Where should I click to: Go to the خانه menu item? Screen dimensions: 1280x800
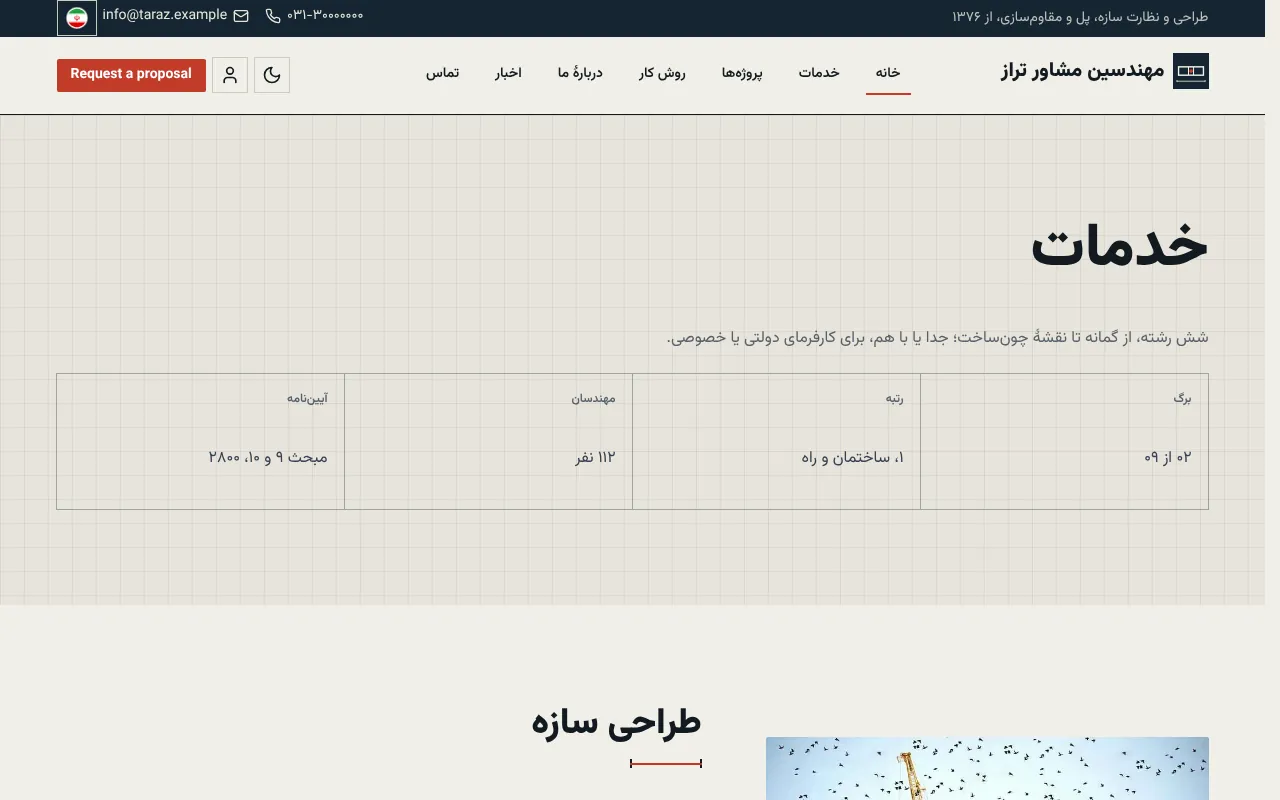[888, 73]
